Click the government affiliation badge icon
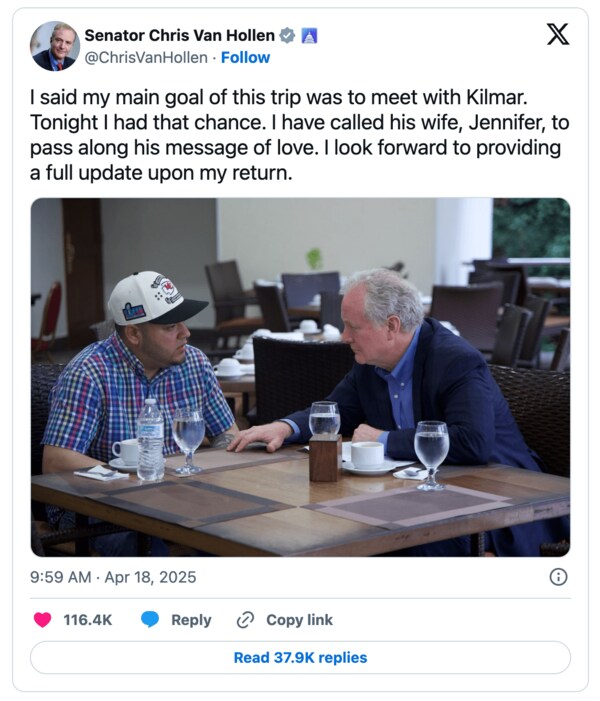This screenshot has width=600, height=701. coord(309,36)
